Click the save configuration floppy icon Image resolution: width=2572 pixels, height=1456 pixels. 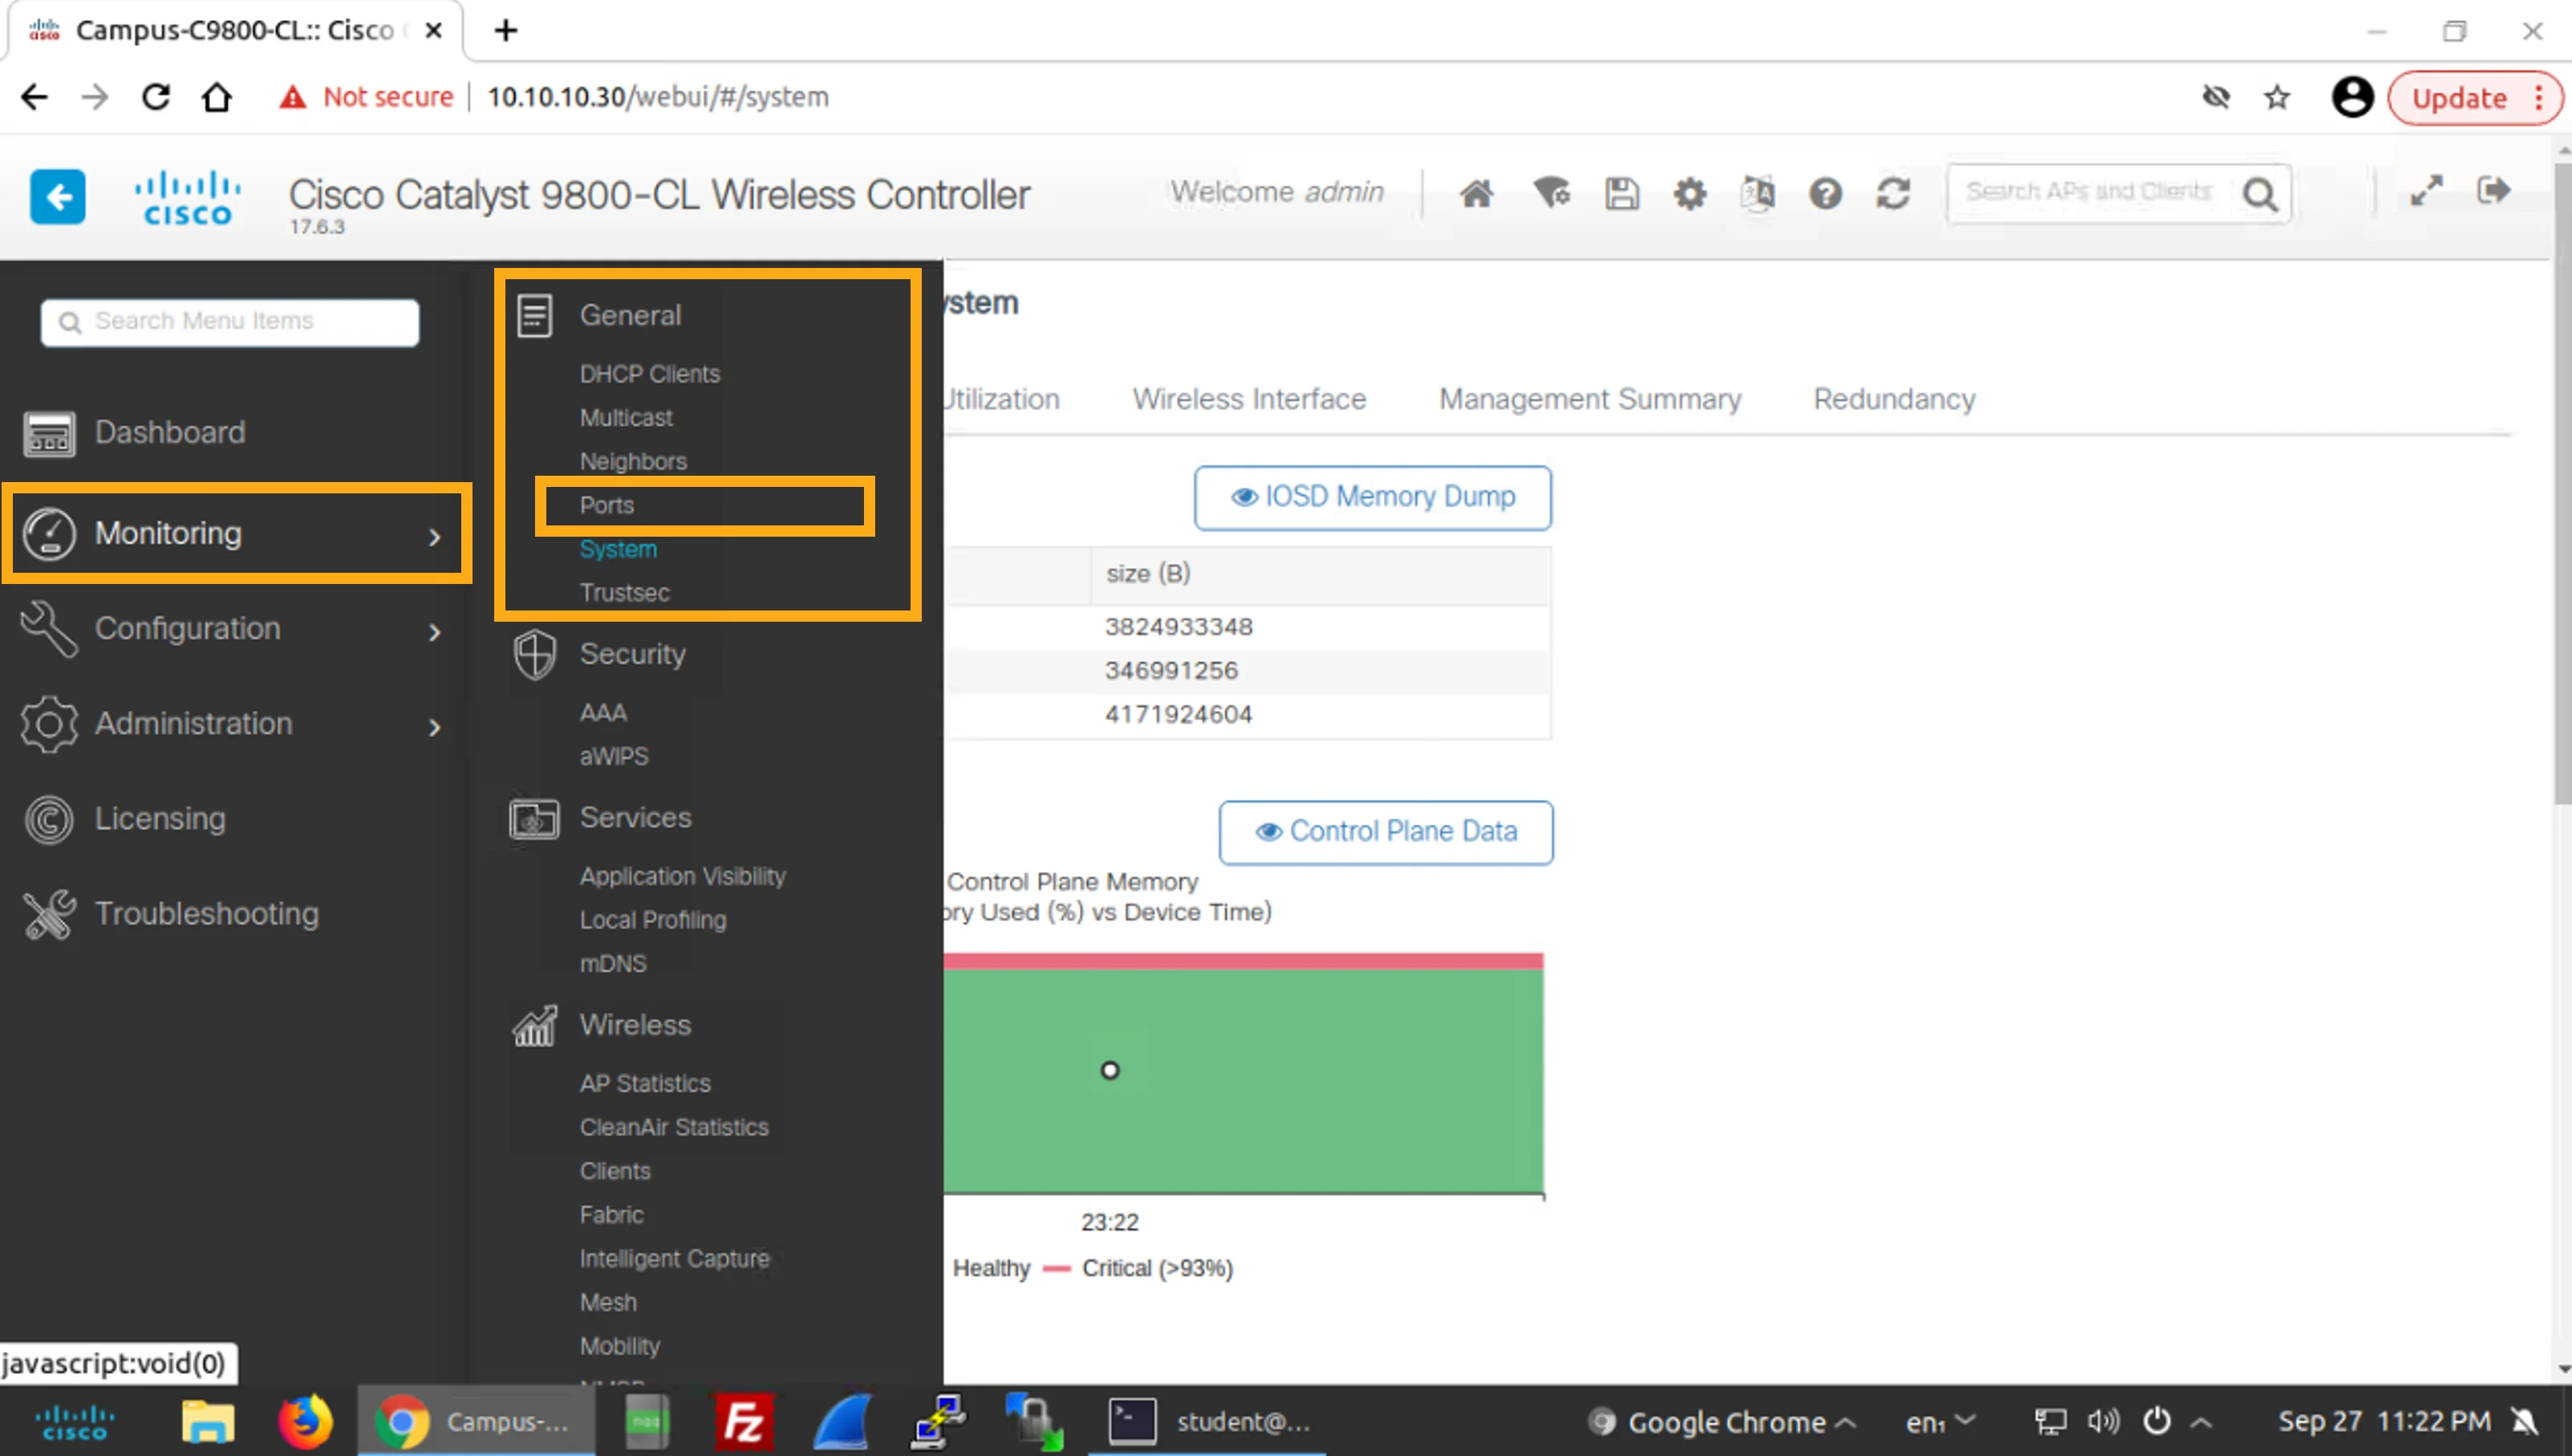(x=1621, y=193)
